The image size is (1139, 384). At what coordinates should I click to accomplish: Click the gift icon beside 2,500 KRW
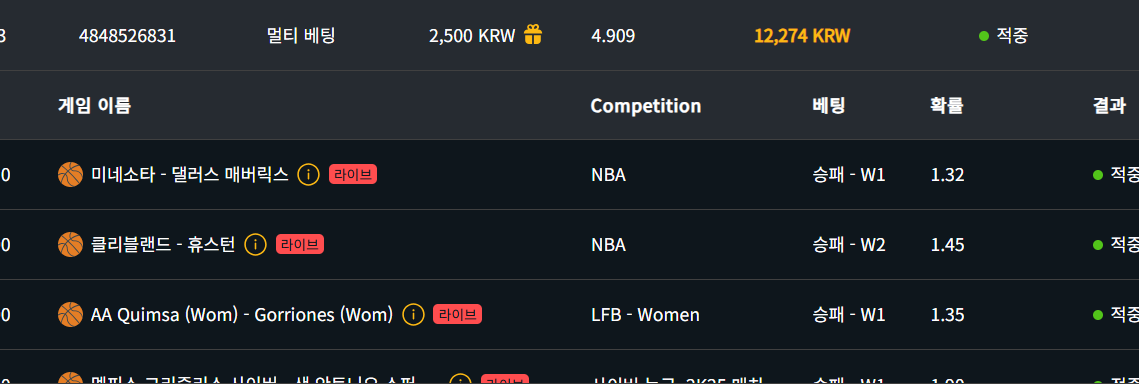tap(533, 35)
